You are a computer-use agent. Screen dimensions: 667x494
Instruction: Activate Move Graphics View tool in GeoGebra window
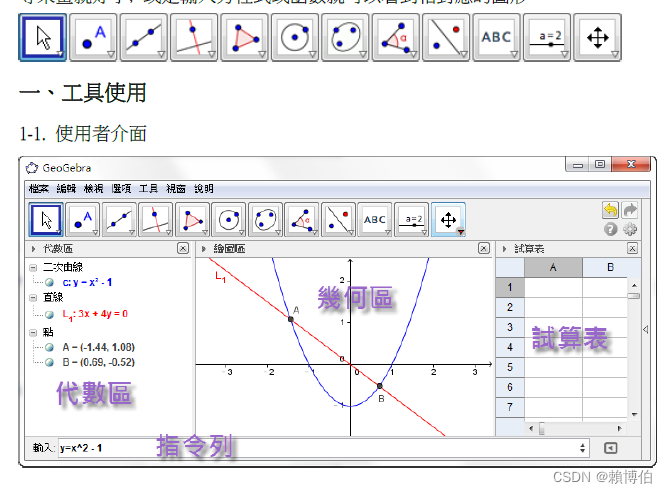[x=448, y=220]
